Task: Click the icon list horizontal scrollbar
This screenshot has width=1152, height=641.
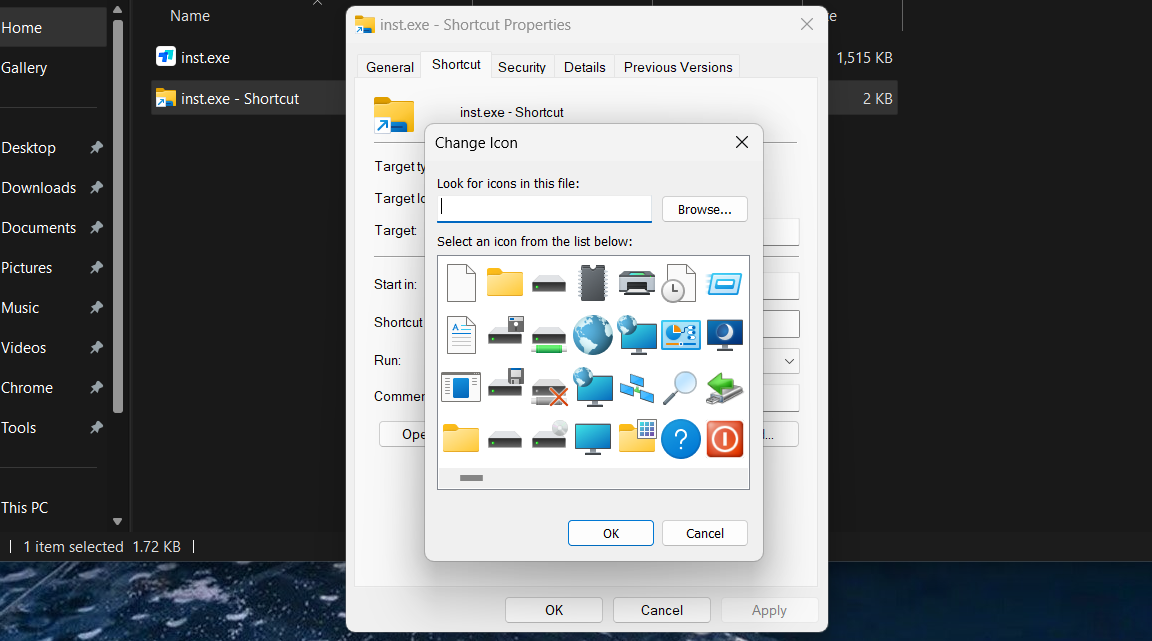Action: [471, 478]
